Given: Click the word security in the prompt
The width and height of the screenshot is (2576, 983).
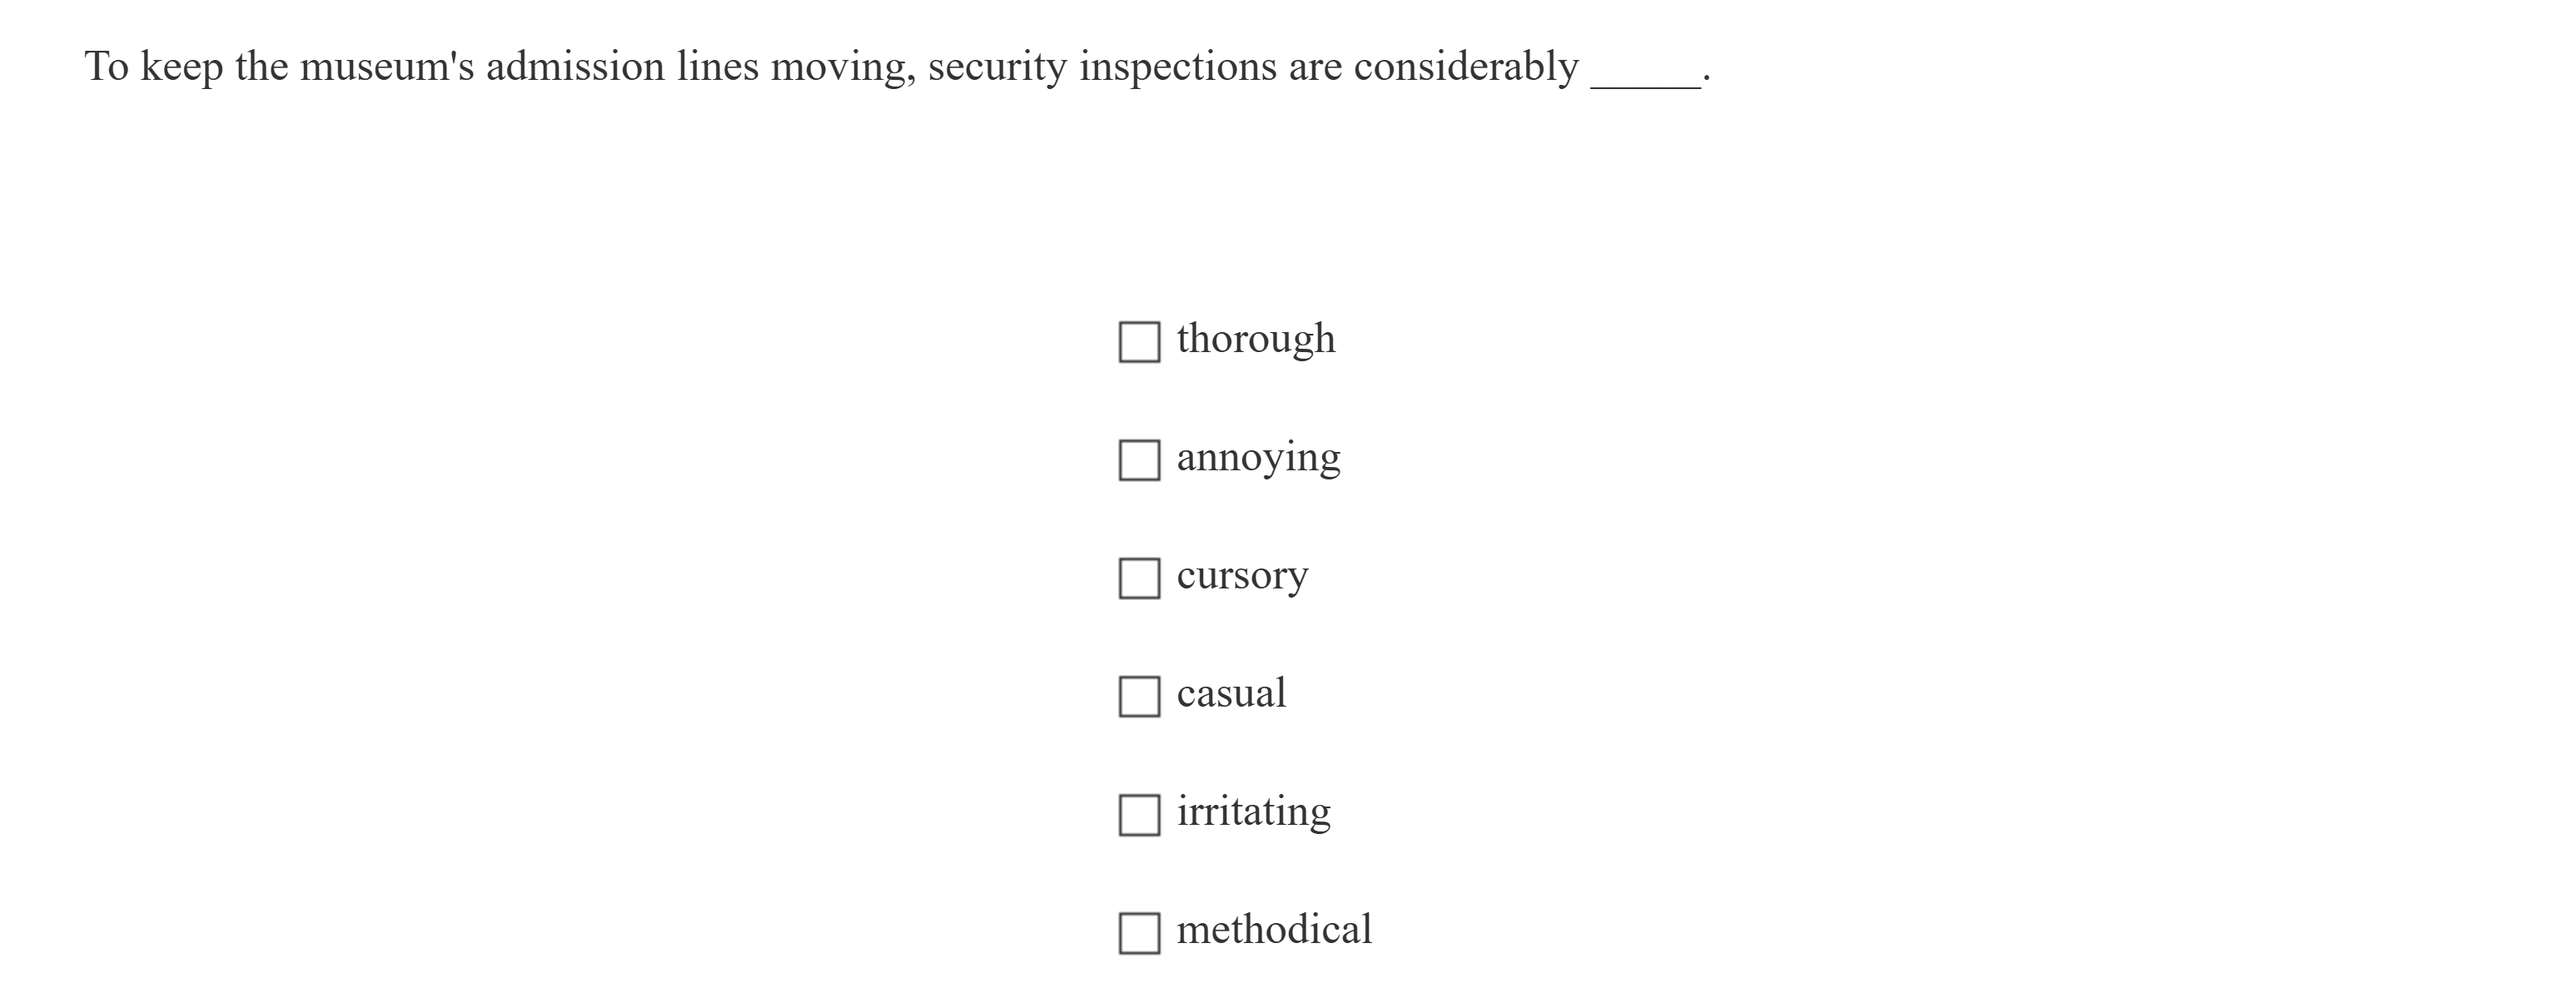Looking at the screenshot, I should point(997,67).
